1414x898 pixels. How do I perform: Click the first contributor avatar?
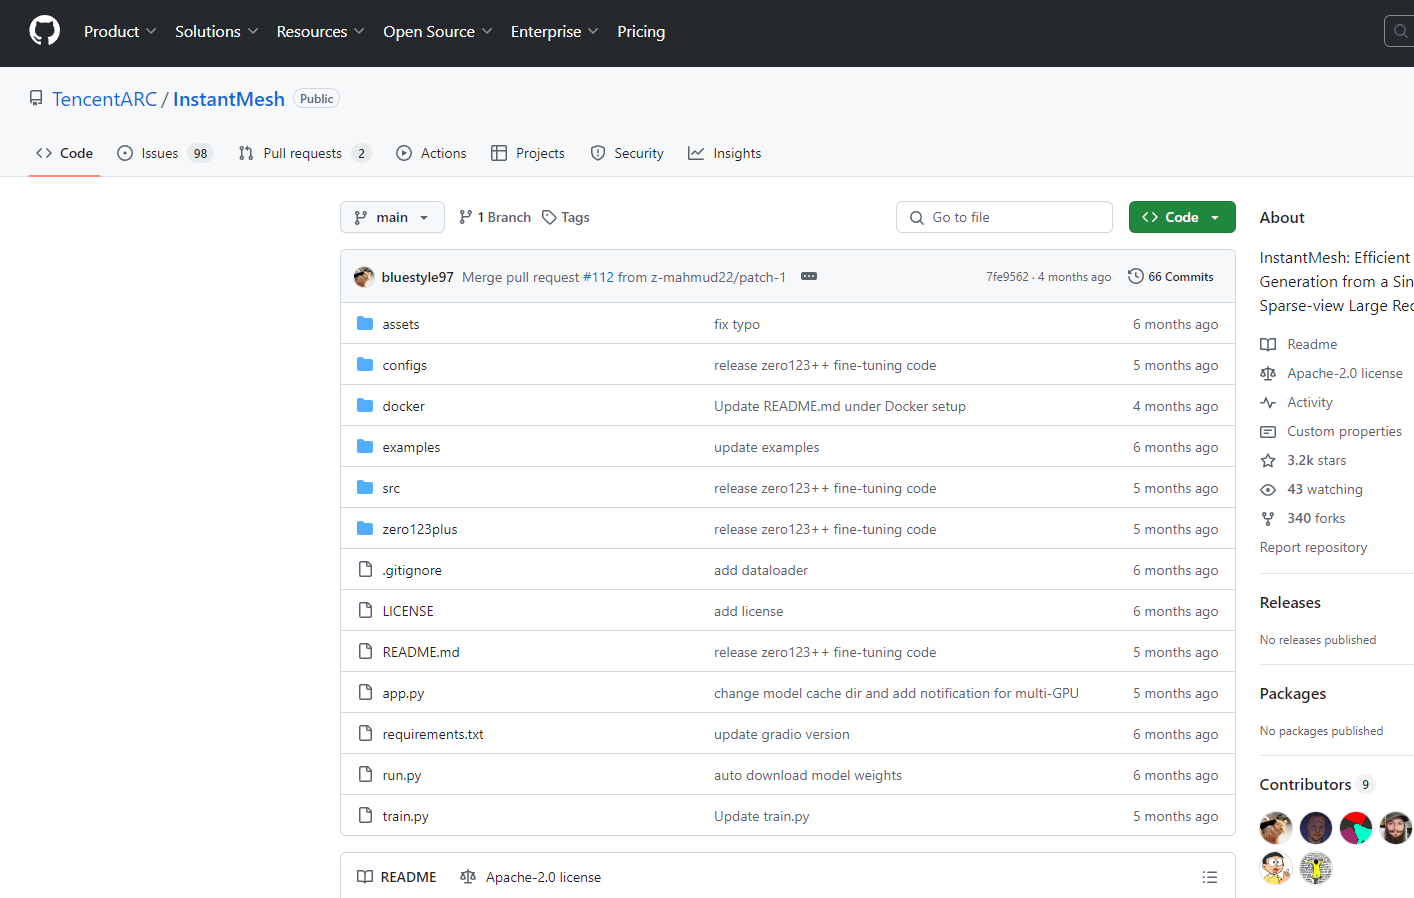(x=1276, y=828)
